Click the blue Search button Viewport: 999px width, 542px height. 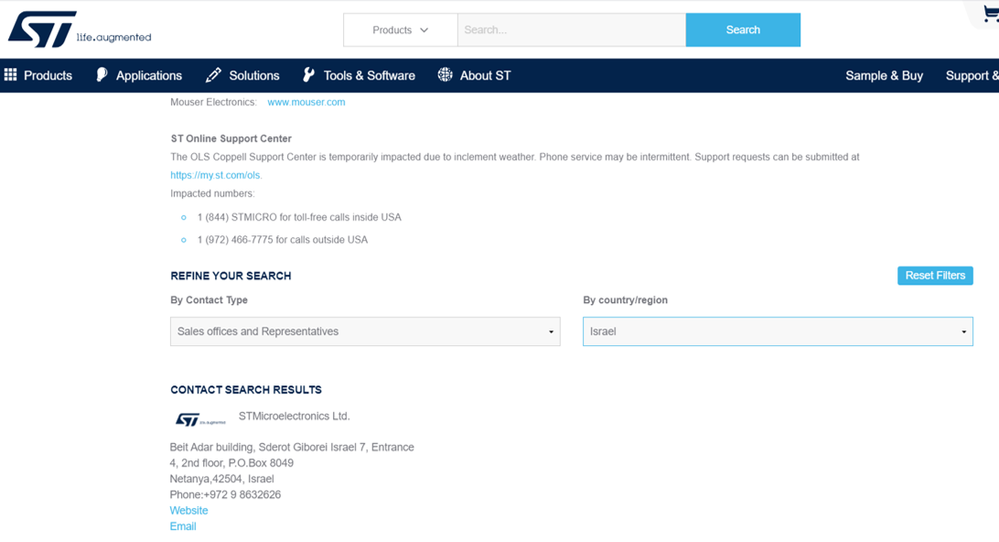pos(743,30)
